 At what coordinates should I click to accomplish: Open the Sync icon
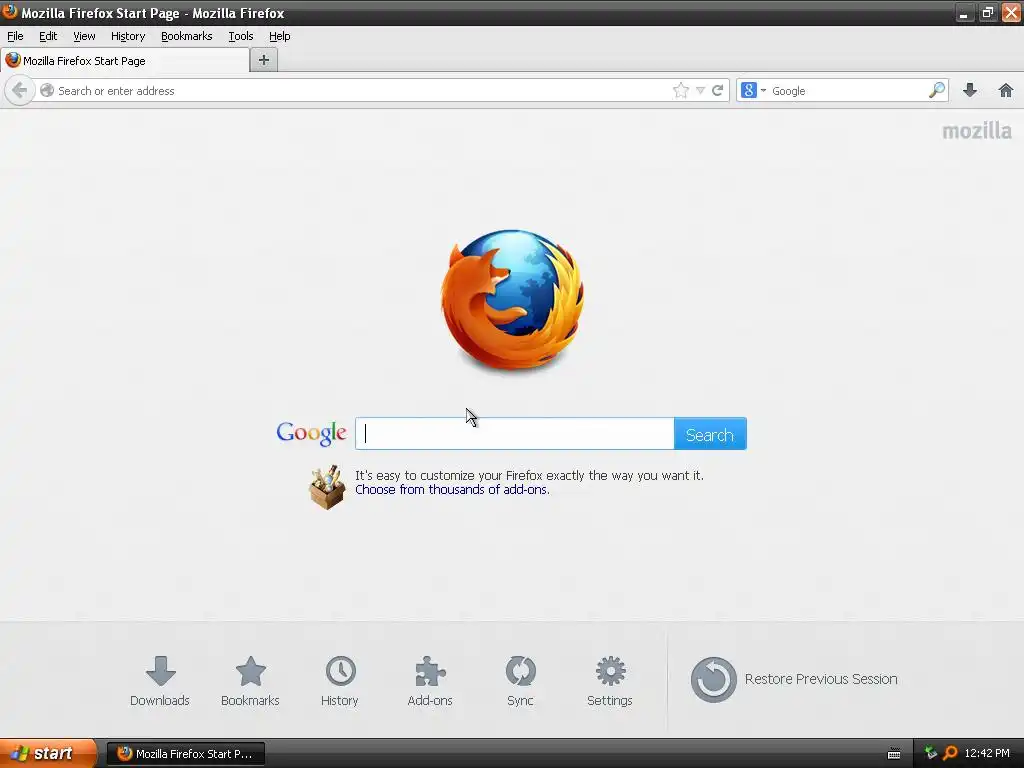(x=520, y=681)
